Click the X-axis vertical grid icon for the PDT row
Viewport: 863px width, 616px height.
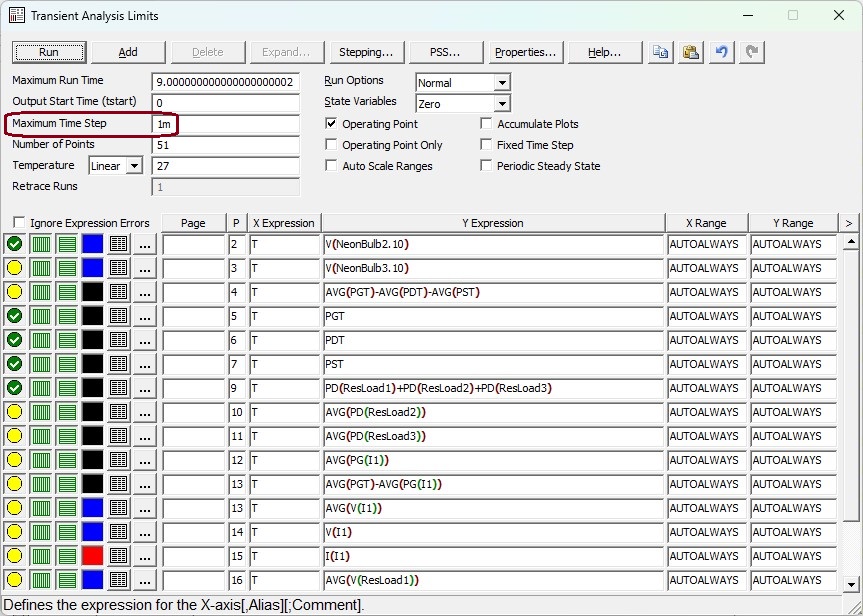pyautogui.click(x=41, y=340)
